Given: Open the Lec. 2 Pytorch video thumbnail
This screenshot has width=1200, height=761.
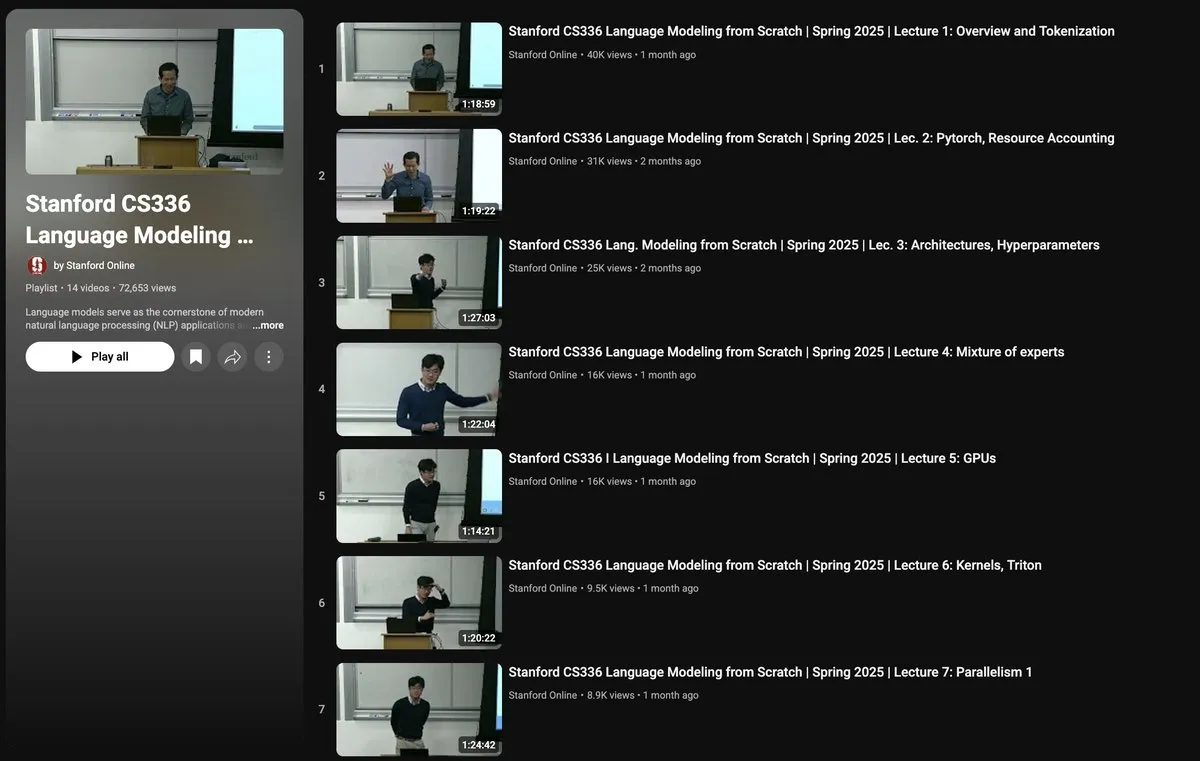Looking at the screenshot, I should [419, 176].
